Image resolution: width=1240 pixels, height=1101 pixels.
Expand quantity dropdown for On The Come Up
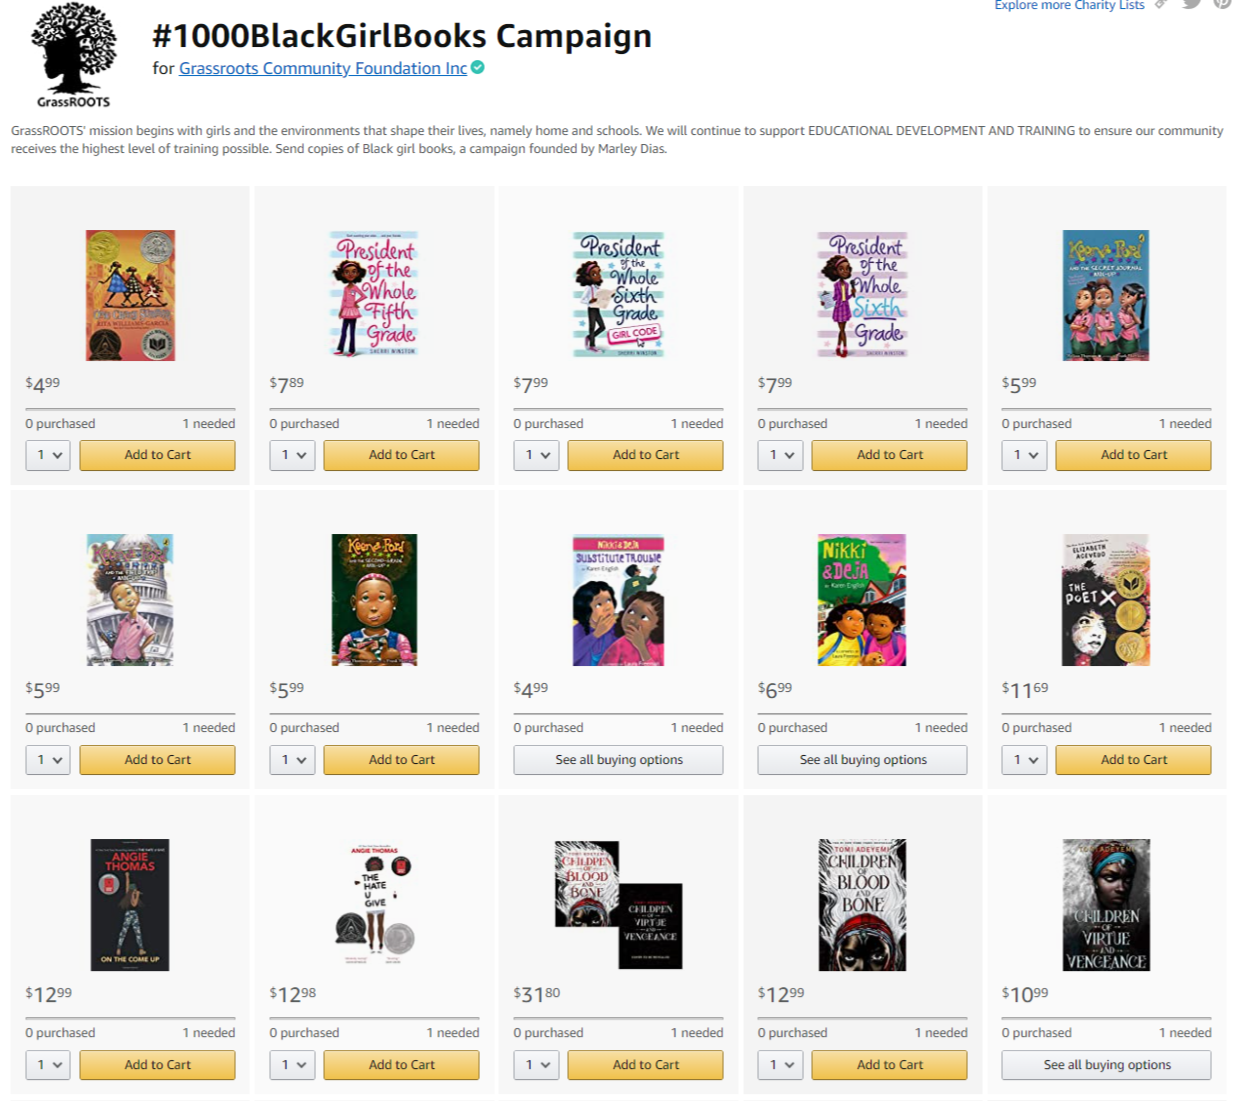pyautogui.click(x=48, y=1065)
